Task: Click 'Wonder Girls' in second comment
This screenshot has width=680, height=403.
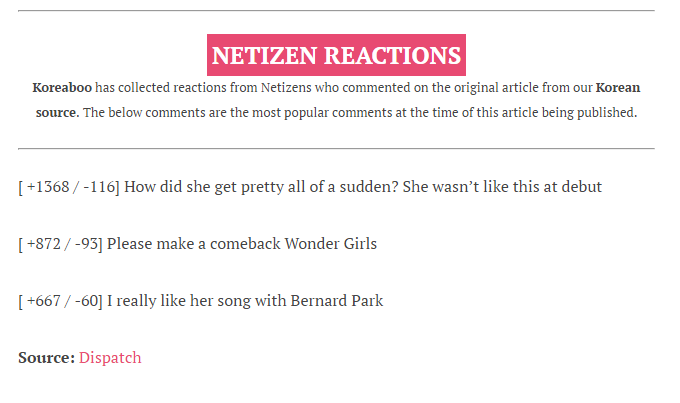Action: tap(330, 244)
